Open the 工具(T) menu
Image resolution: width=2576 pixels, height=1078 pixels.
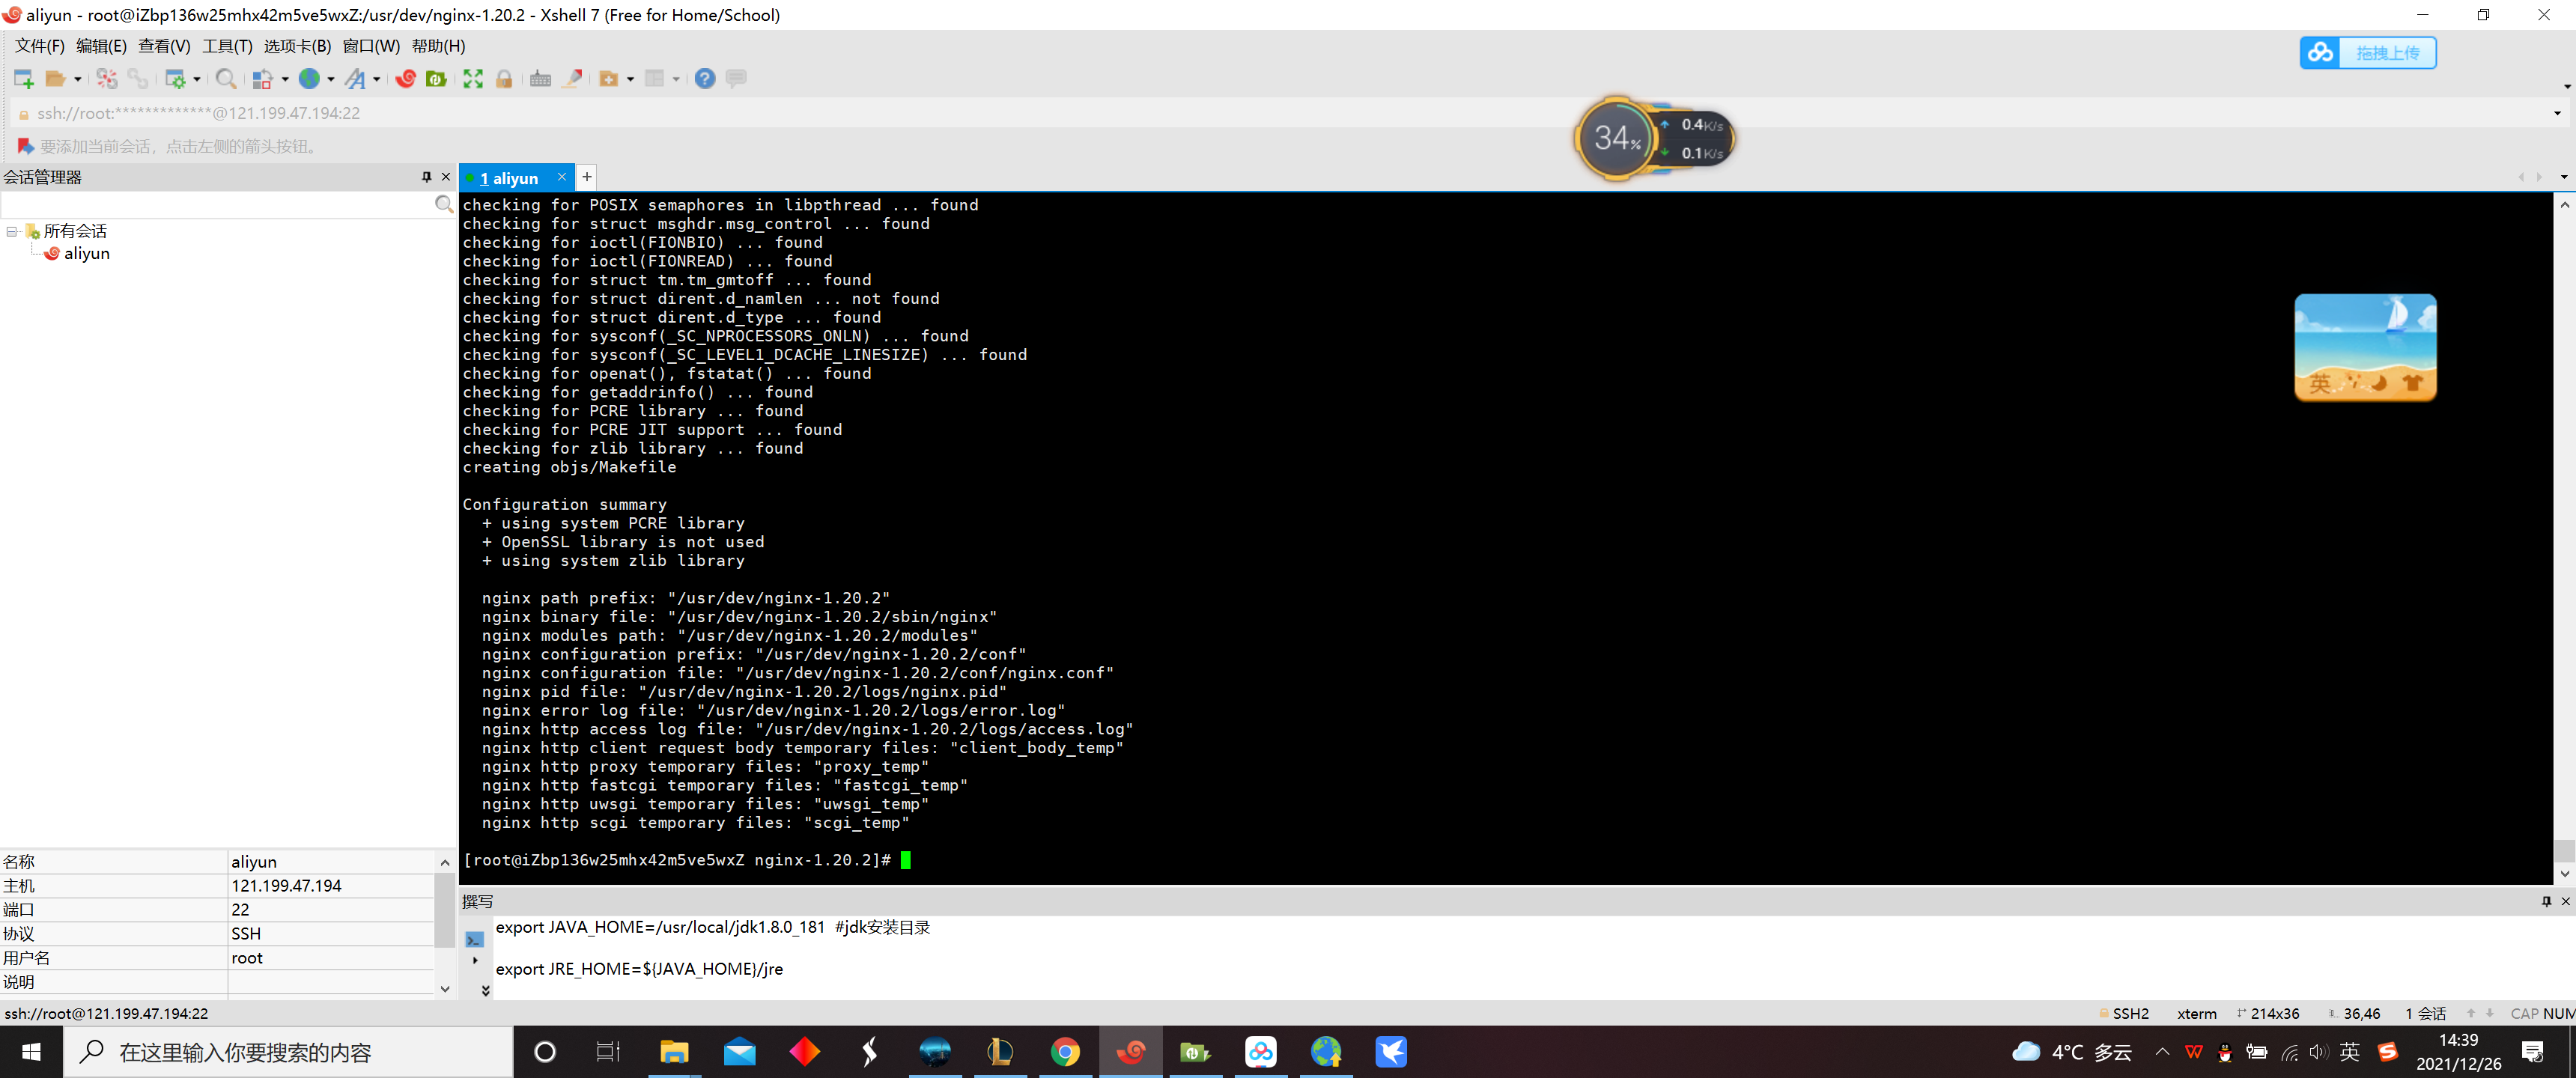[227, 46]
